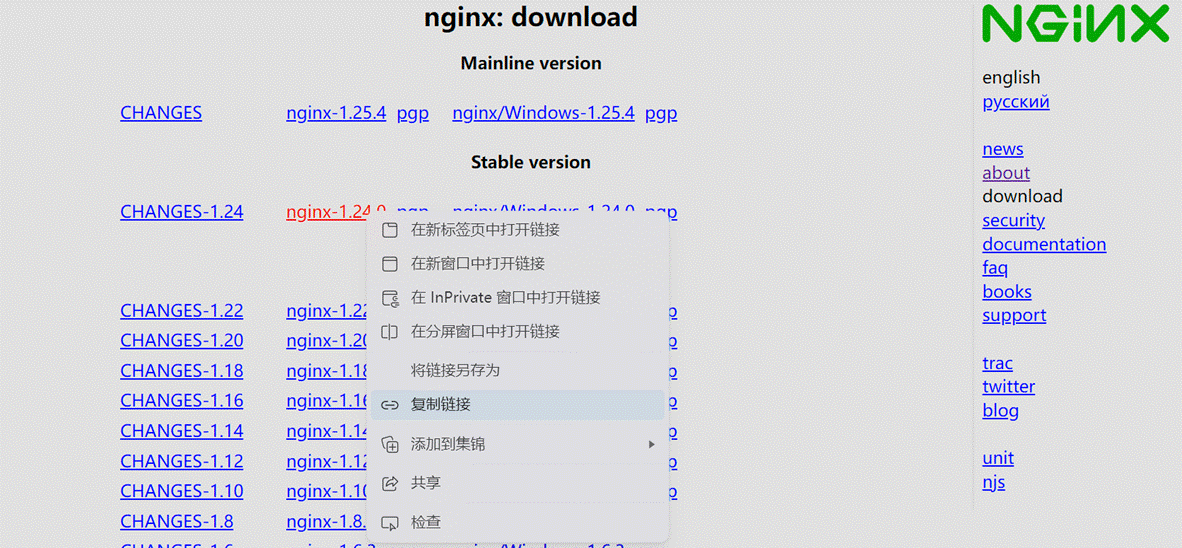Choose 共享 in the context menu
This screenshot has height=548, width=1182.
(518, 483)
